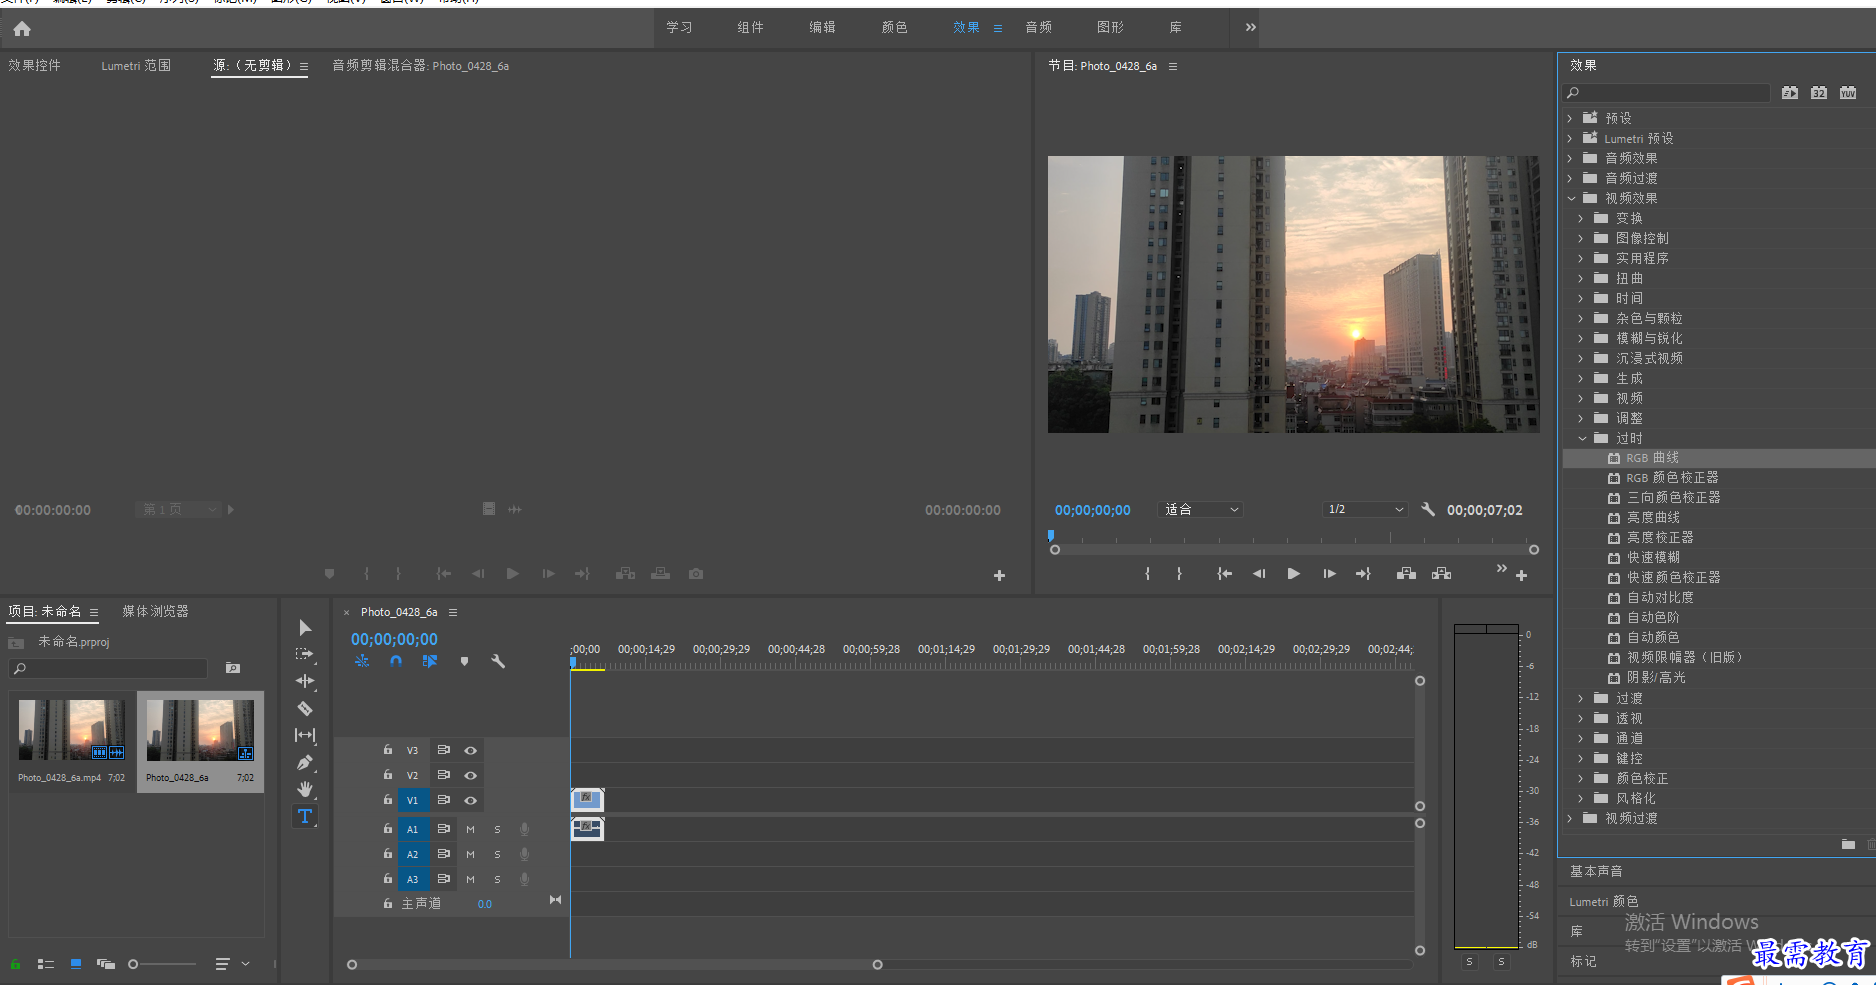1876x985 pixels.
Task: Open the 基本声音 panel
Action: click(x=1596, y=871)
